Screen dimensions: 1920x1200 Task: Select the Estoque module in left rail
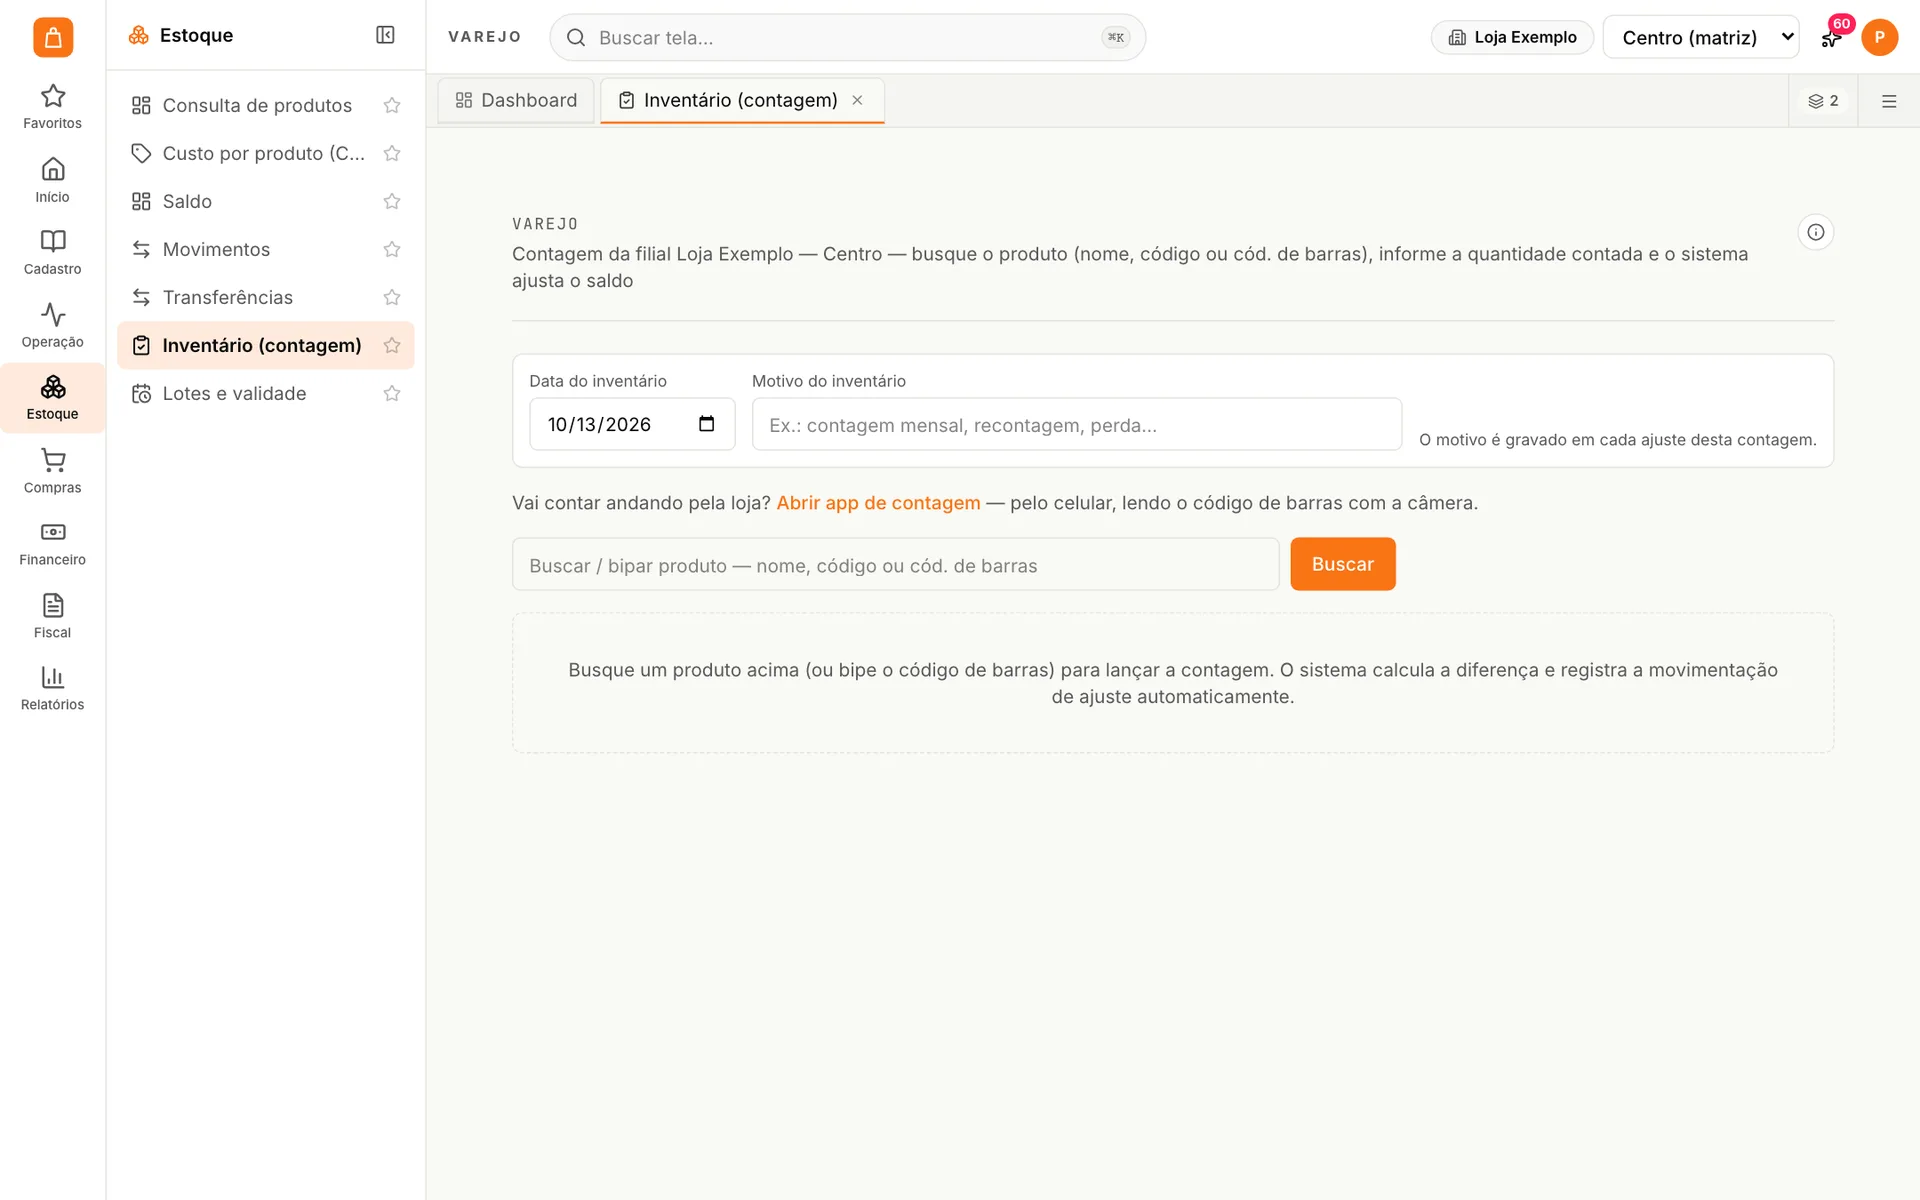click(52, 398)
